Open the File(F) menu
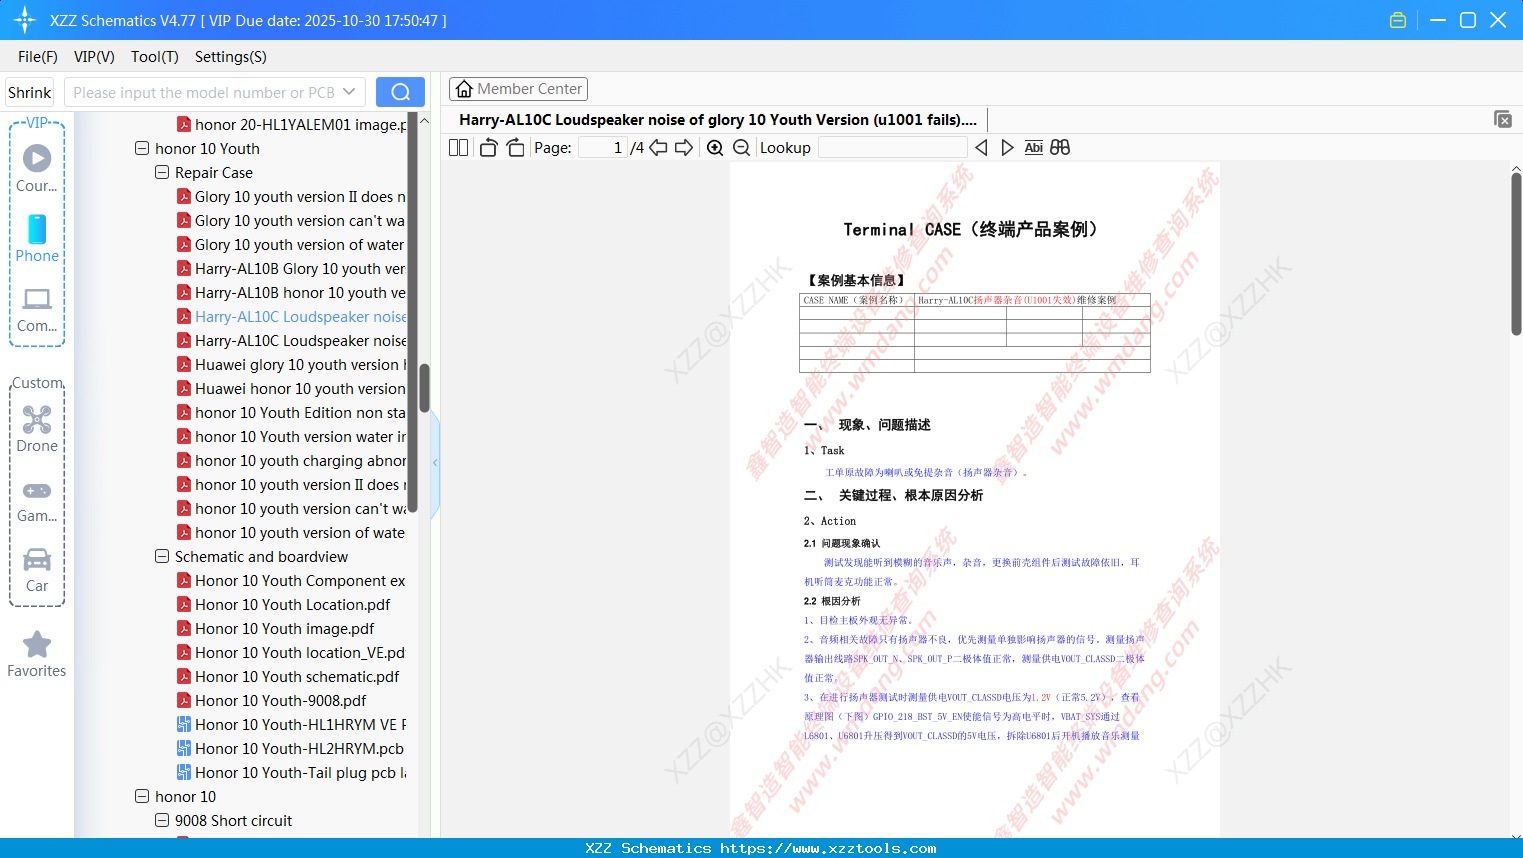 (x=38, y=57)
